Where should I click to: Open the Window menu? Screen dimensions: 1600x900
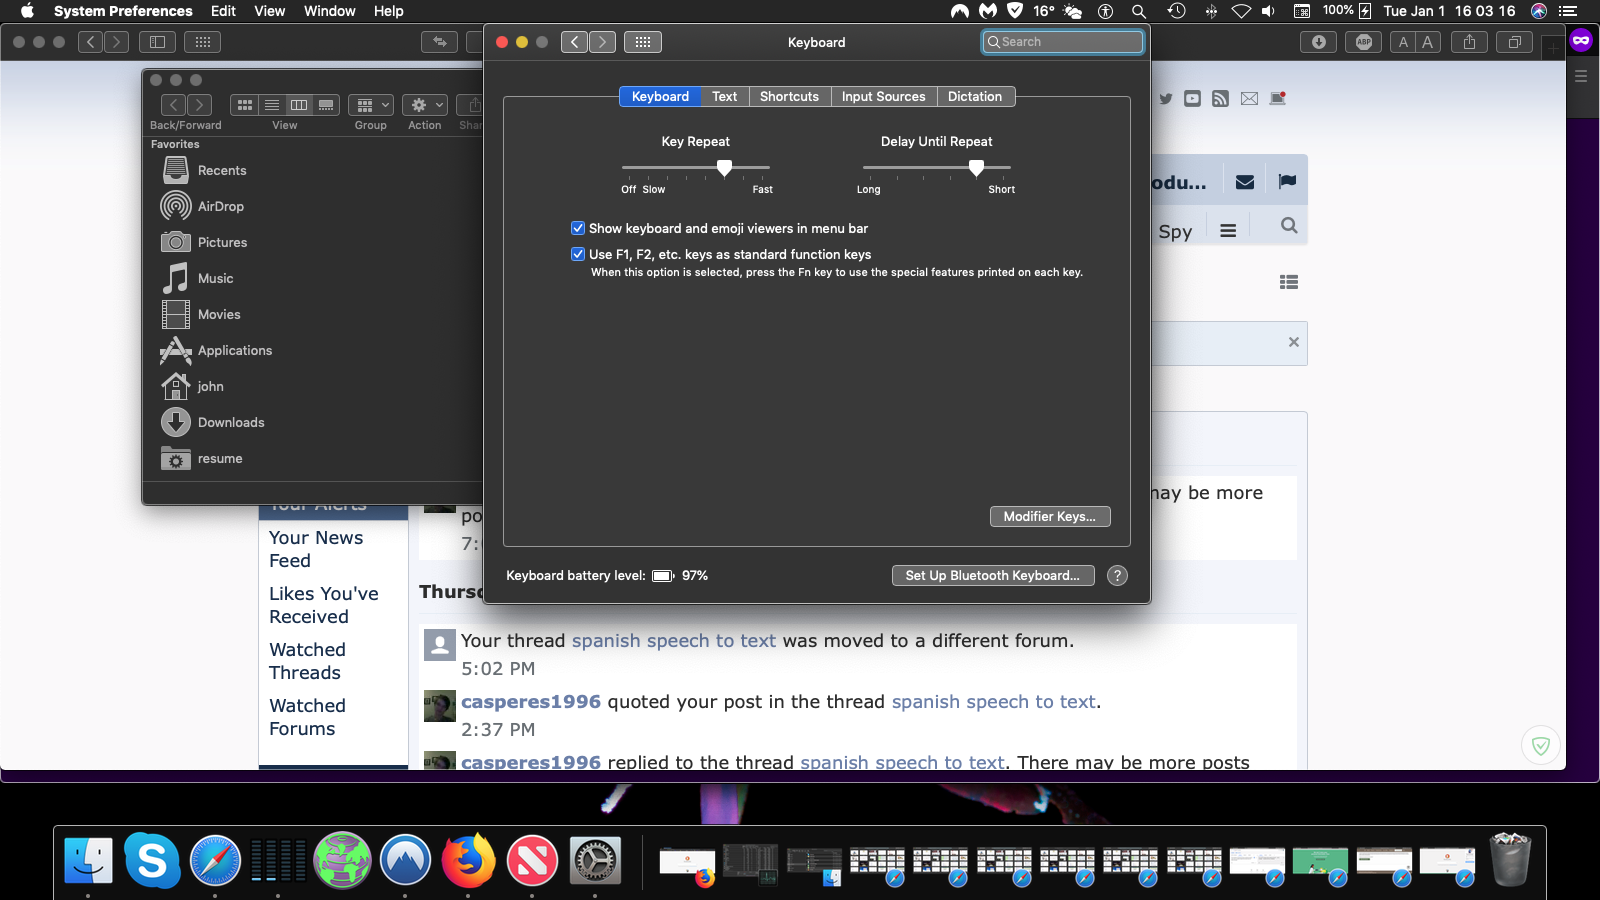pos(330,11)
